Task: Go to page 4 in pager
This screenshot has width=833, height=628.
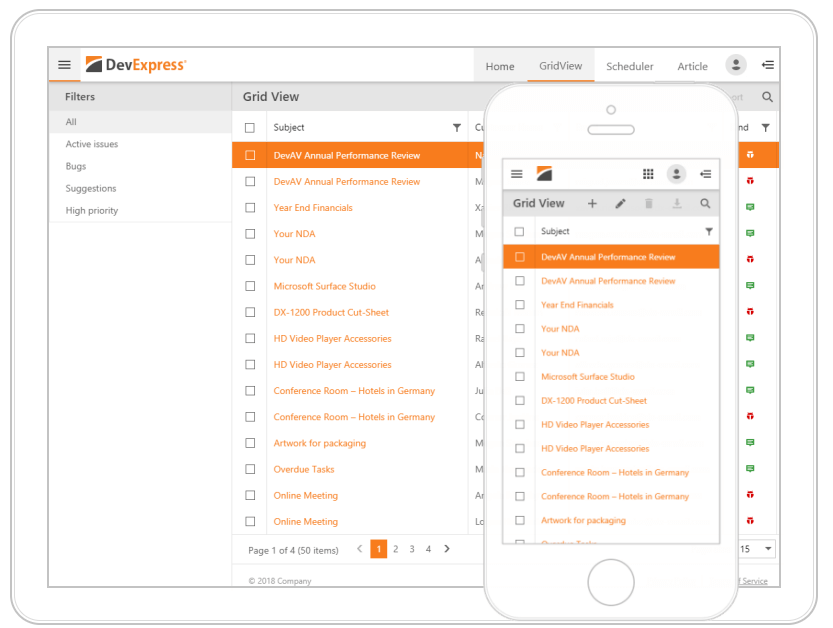Action: [428, 549]
